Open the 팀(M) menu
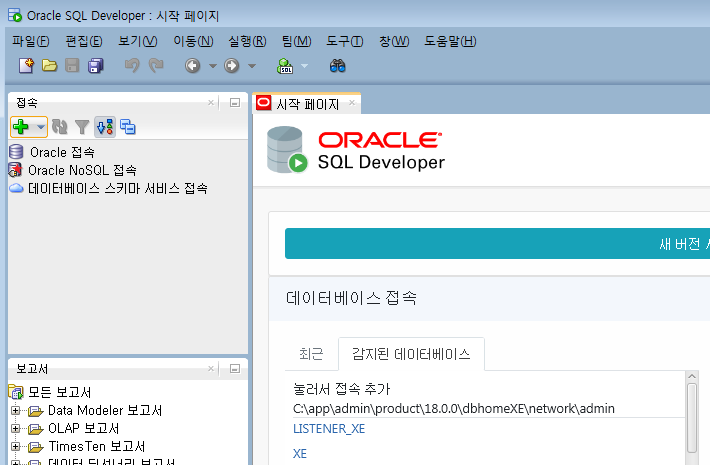The image size is (710, 465). click(x=296, y=41)
